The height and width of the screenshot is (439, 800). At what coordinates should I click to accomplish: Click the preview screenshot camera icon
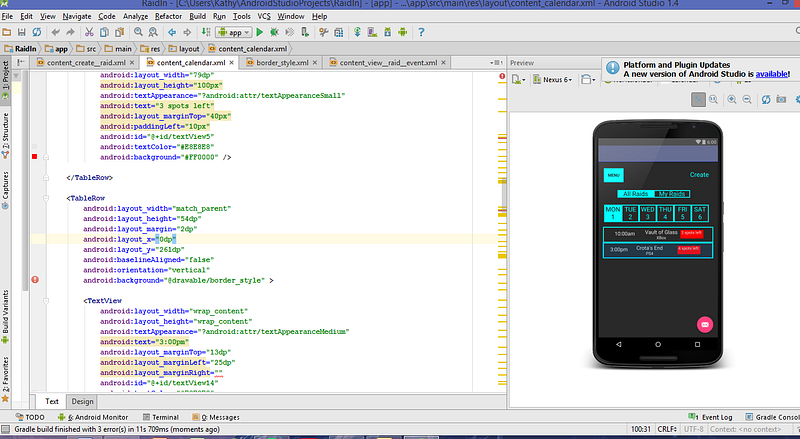[x=781, y=100]
